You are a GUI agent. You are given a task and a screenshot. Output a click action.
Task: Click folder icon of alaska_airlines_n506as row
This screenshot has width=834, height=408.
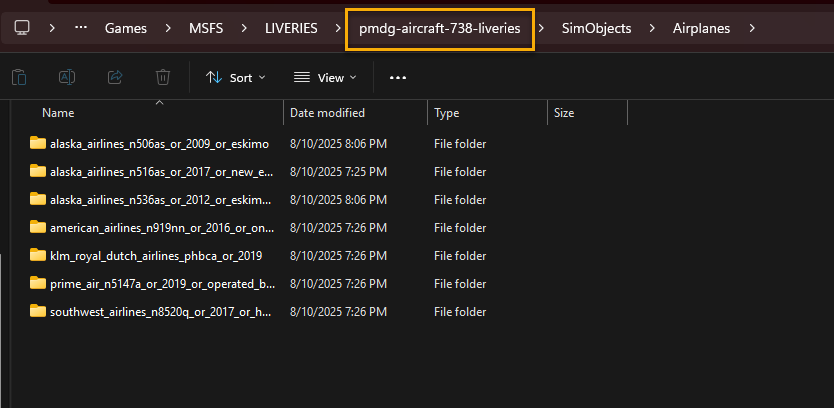38,143
